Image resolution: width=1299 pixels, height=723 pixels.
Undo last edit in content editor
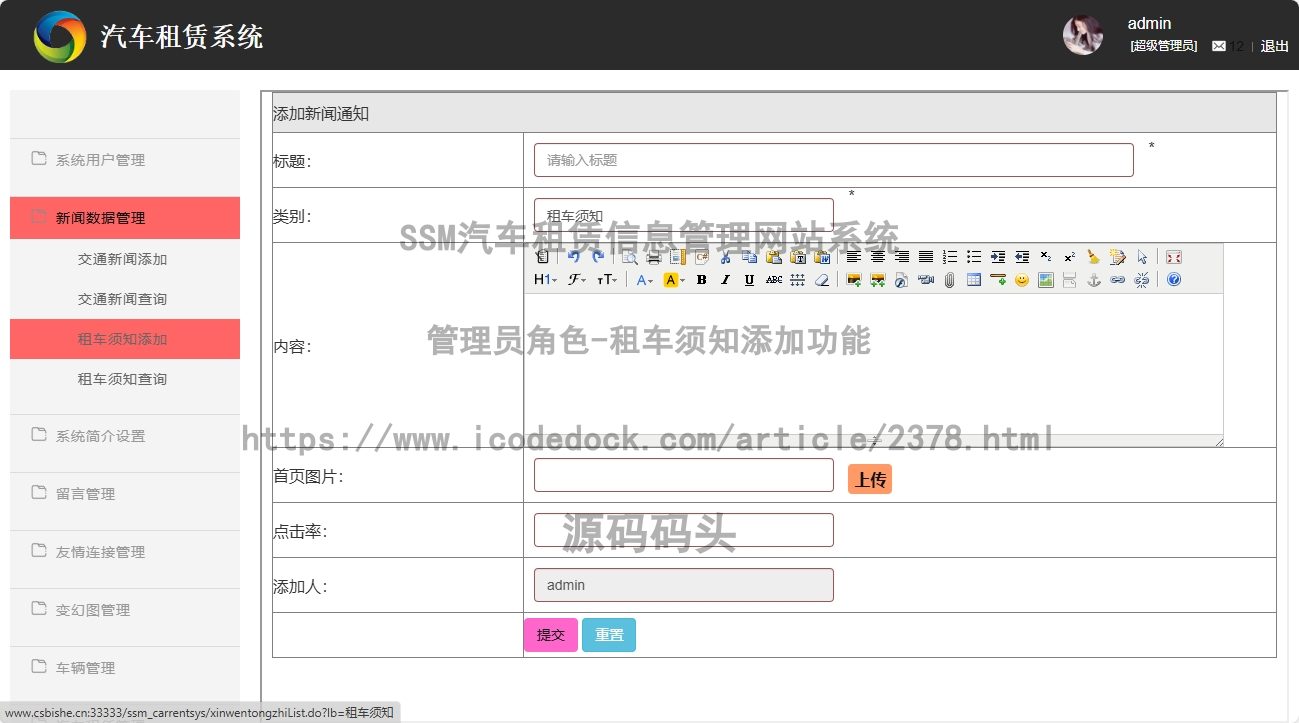pyautogui.click(x=574, y=257)
